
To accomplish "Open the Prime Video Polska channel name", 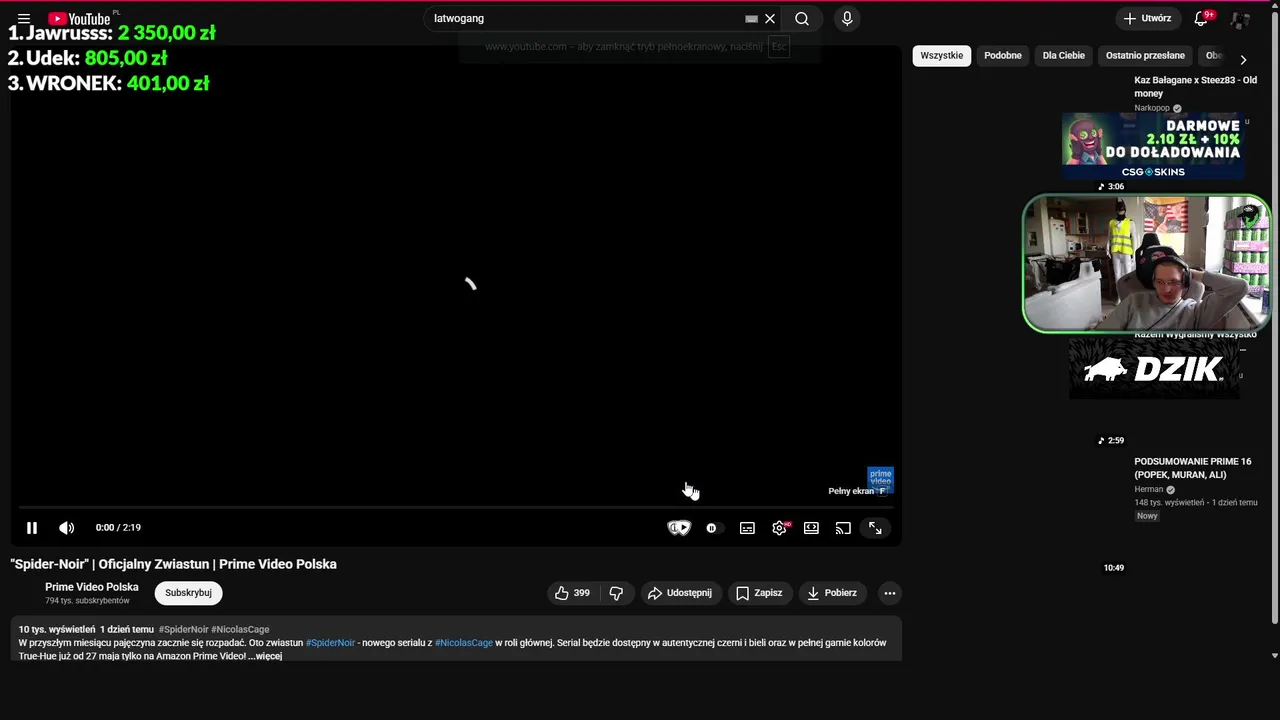I will [92, 587].
